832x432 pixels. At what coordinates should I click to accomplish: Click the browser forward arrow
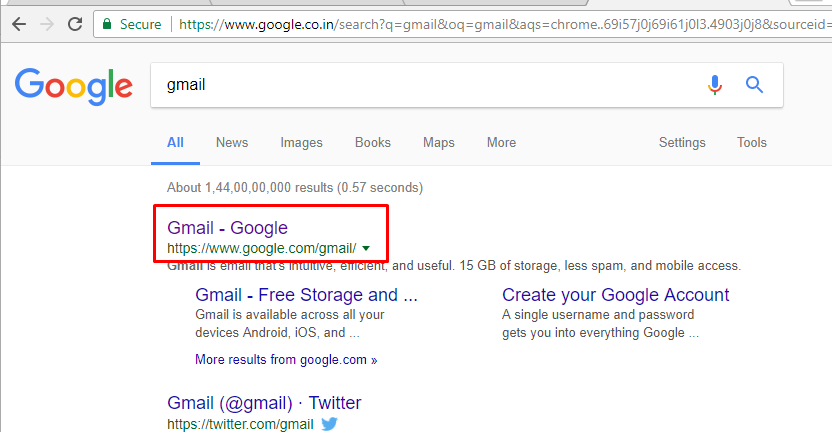tap(47, 24)
